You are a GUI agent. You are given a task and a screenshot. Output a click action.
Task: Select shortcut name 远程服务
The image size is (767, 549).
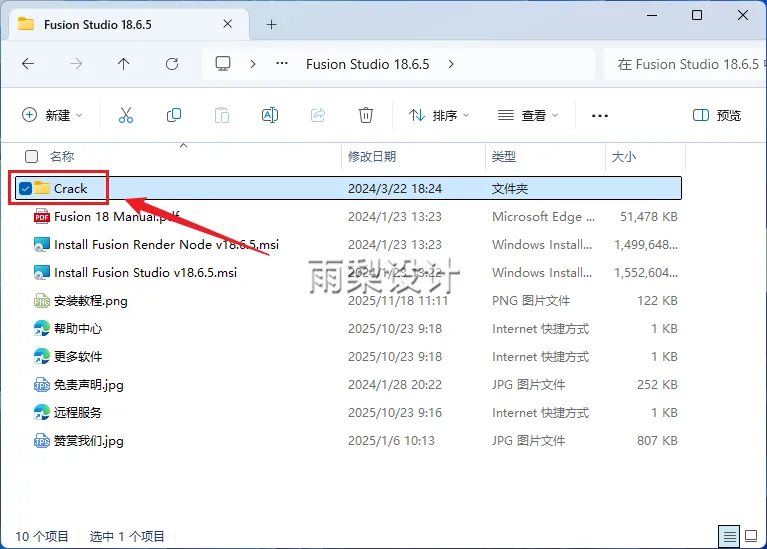pyautogui.click(x=78, y=412)
